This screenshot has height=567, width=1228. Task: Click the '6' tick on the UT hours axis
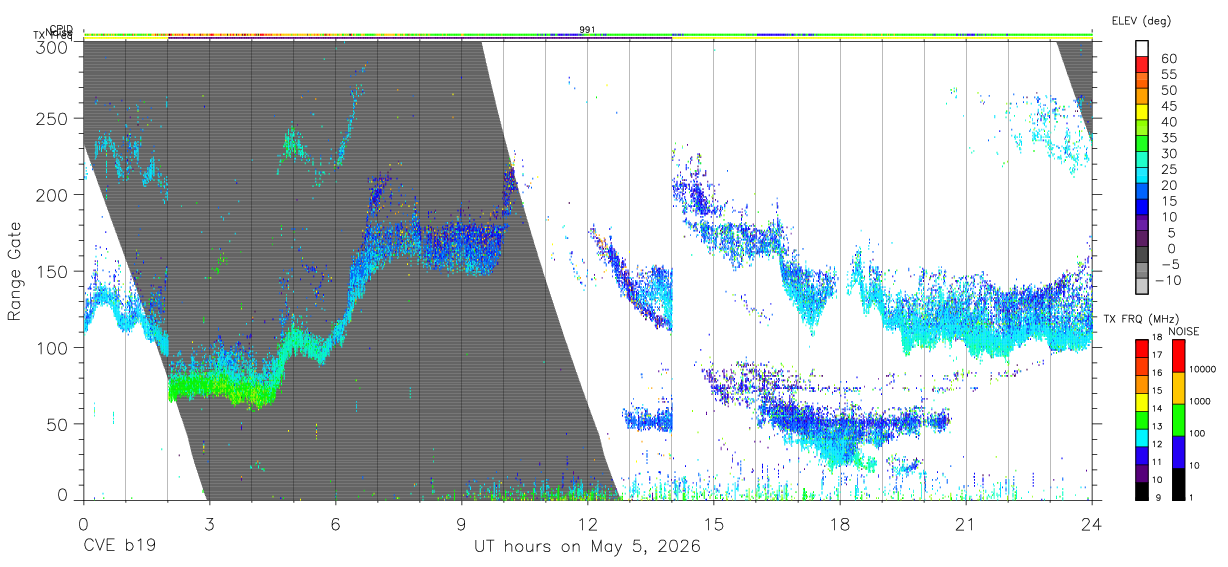(x=335, y=523)
